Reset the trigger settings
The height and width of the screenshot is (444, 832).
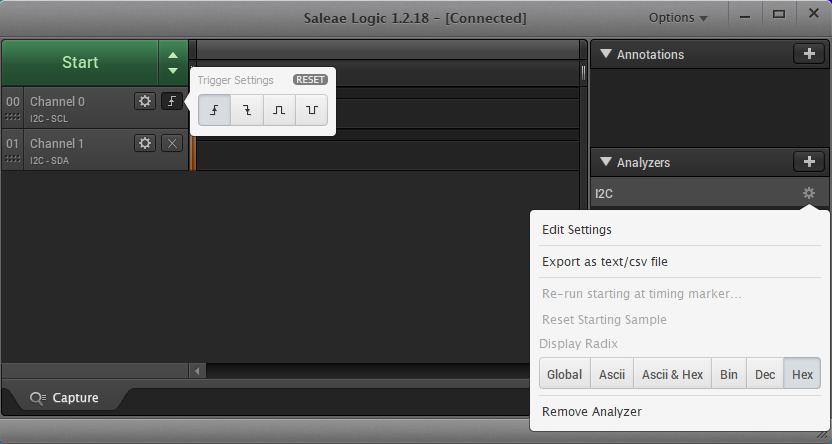[310, 80]
